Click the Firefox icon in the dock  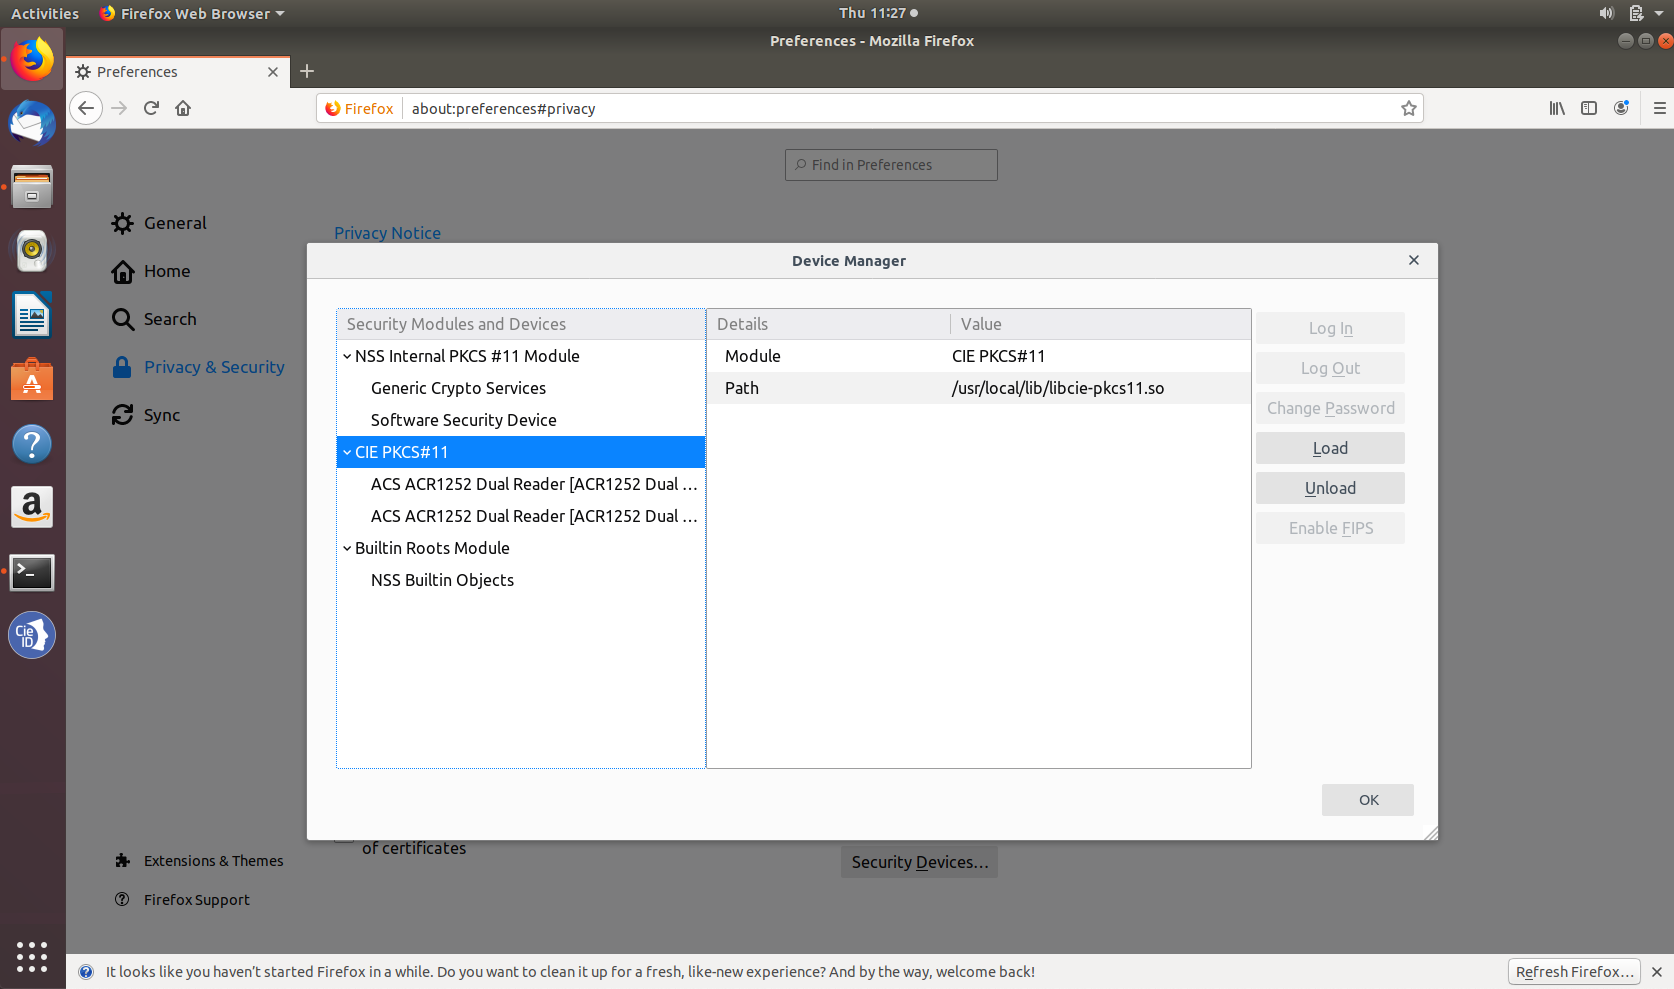click(x=32, y=59)
